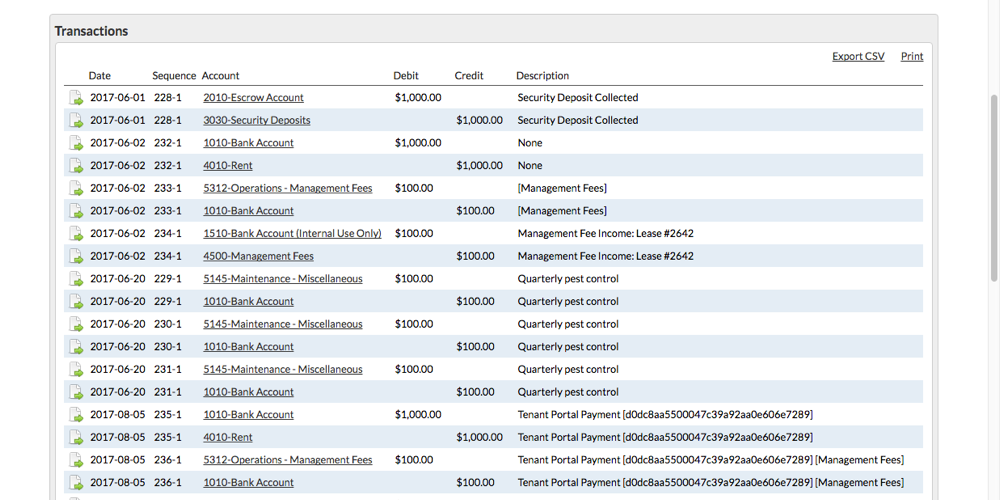Open the 3030-Security Deposits account link
This screenshot has width=1000, height=500.
256,120
